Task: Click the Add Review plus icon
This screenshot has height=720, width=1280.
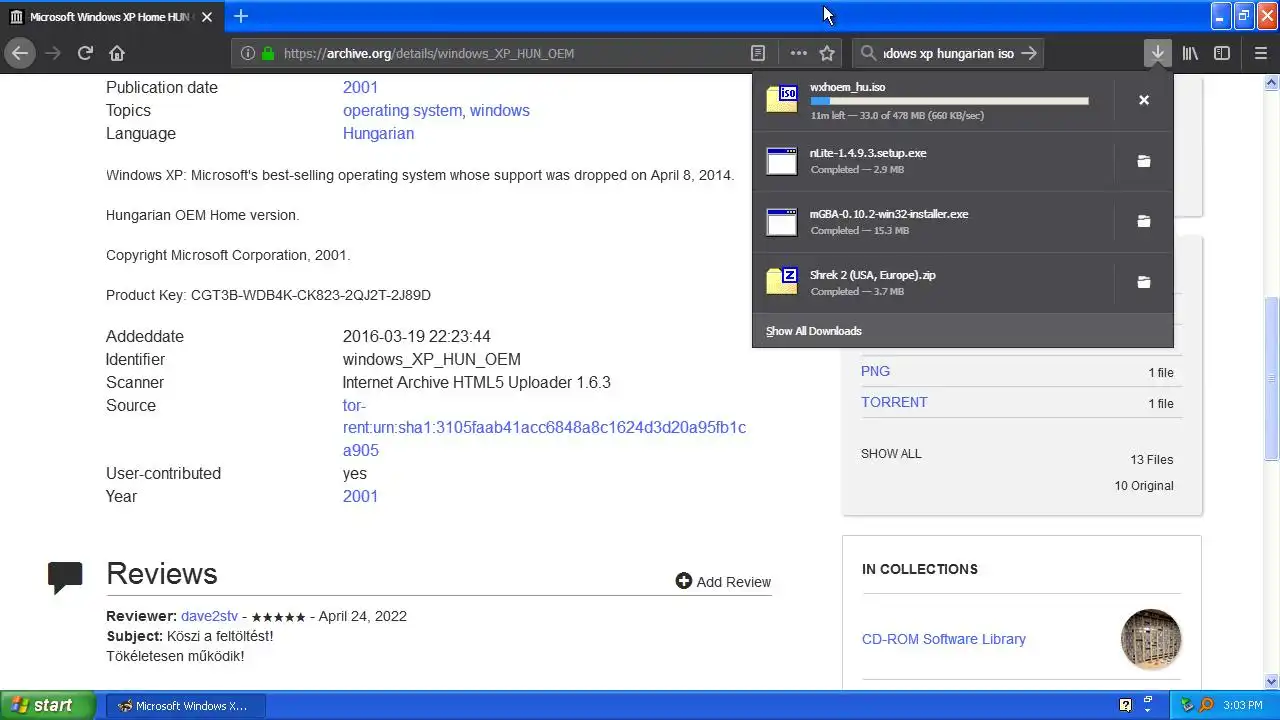Action: point(684,581)
